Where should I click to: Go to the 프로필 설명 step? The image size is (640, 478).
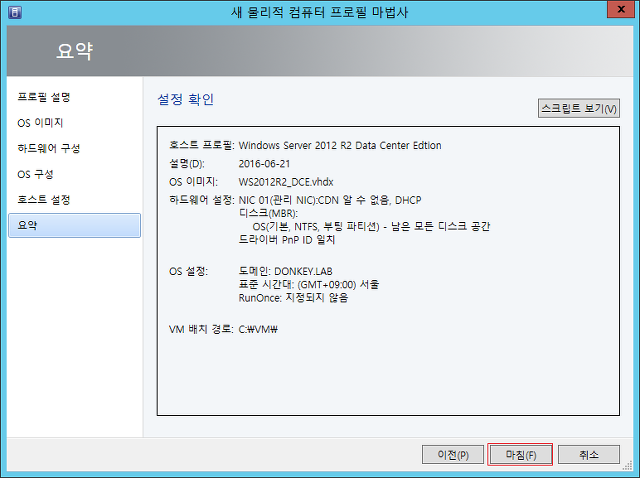pos(44,97)
